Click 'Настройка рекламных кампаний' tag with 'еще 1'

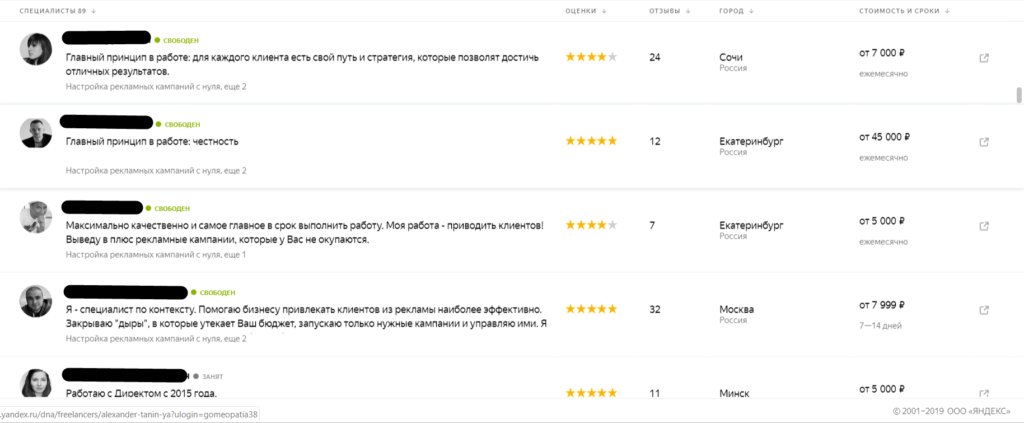click(x=156, y=255)
